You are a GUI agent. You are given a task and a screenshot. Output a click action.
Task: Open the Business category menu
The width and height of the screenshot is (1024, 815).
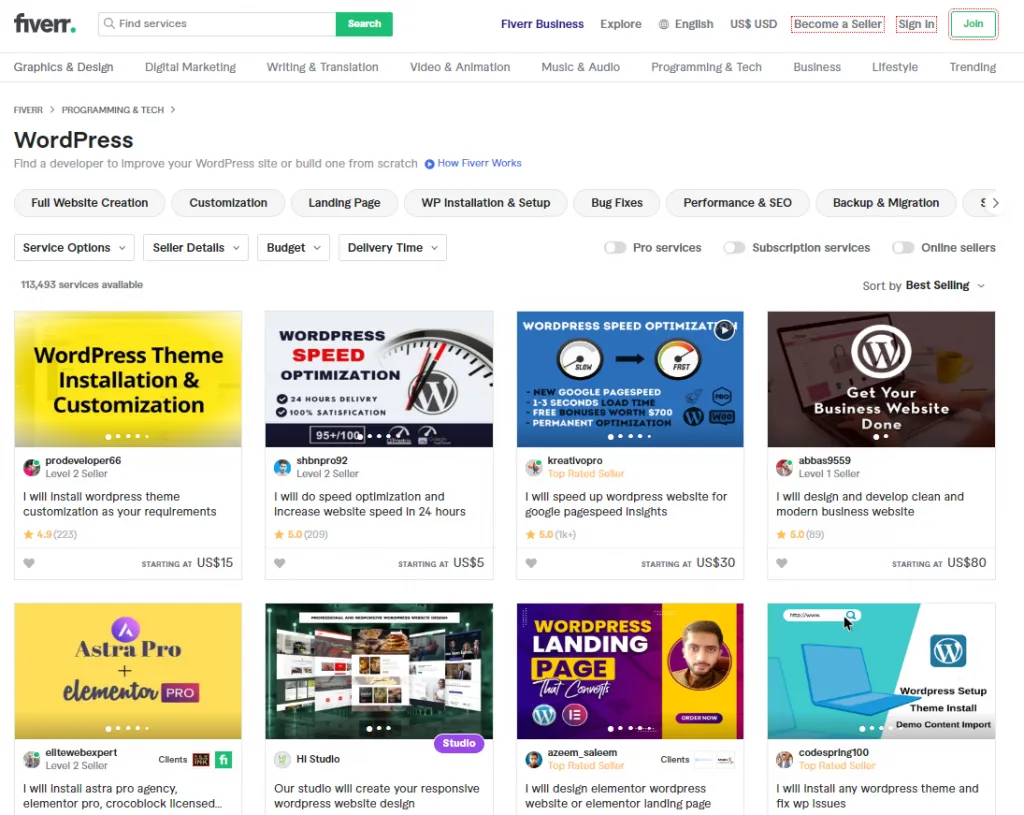tap(816, 67)
